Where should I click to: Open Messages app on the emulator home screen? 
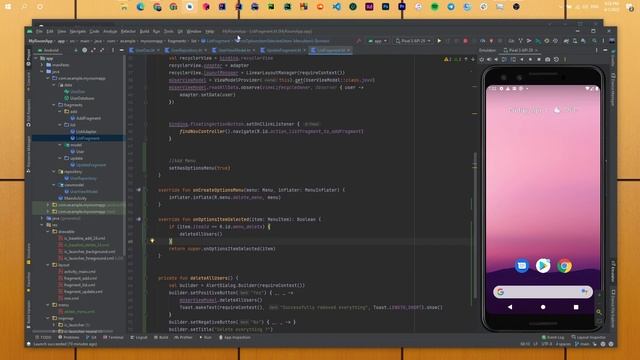[522, 266]
